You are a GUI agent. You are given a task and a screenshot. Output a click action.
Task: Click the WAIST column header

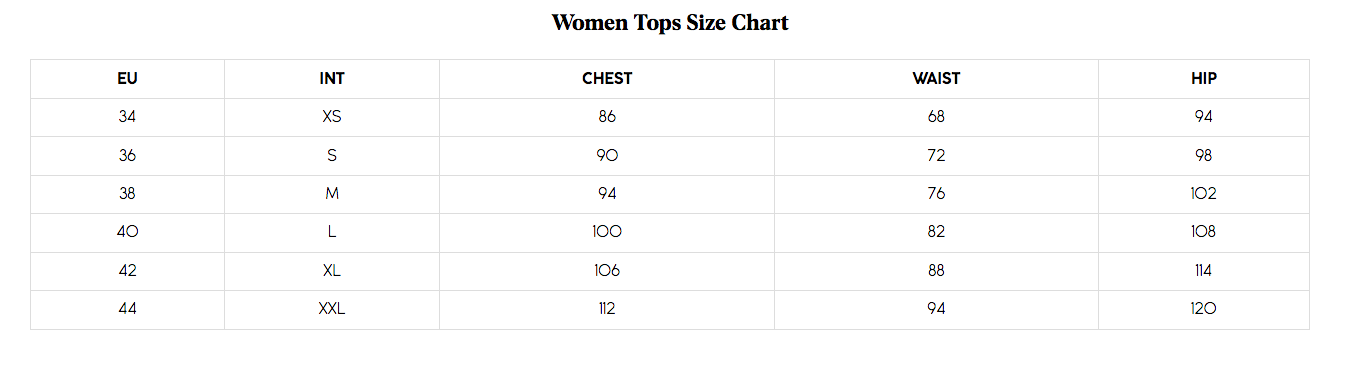936,79
